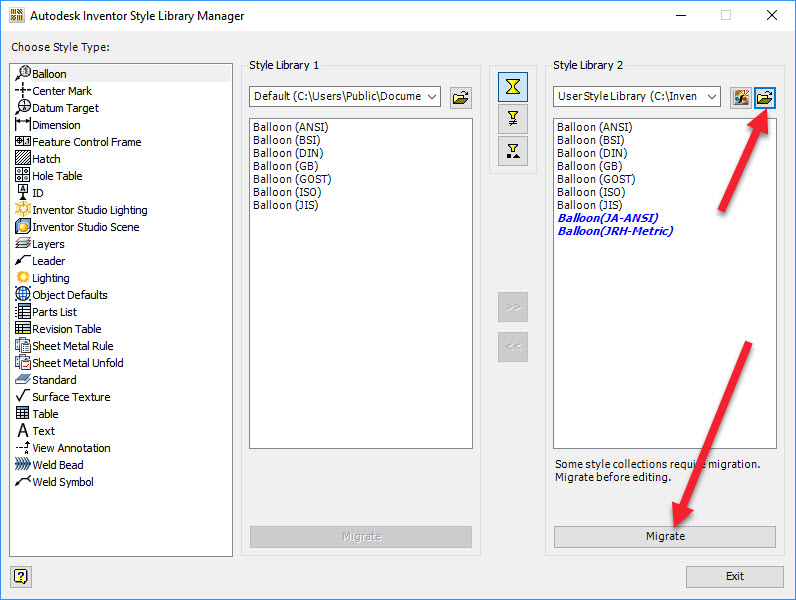Choose Inventor Studio Scene style type

77,227
